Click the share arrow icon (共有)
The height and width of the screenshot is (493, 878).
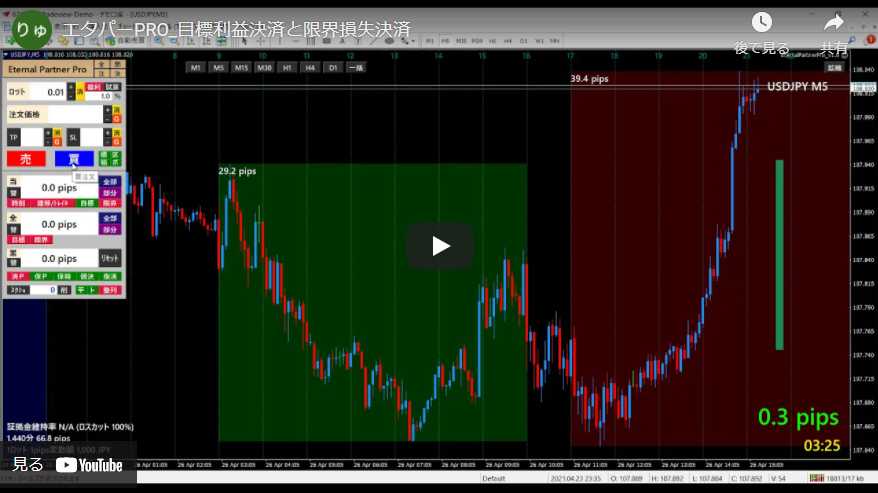(834, 22)
